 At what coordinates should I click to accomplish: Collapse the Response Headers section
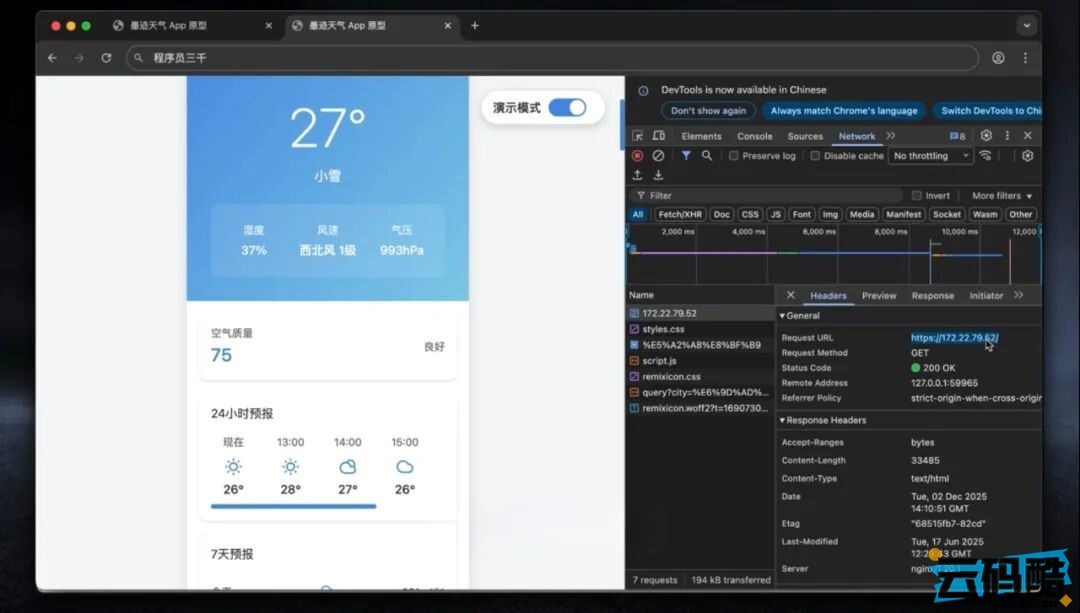coord(825,421)
